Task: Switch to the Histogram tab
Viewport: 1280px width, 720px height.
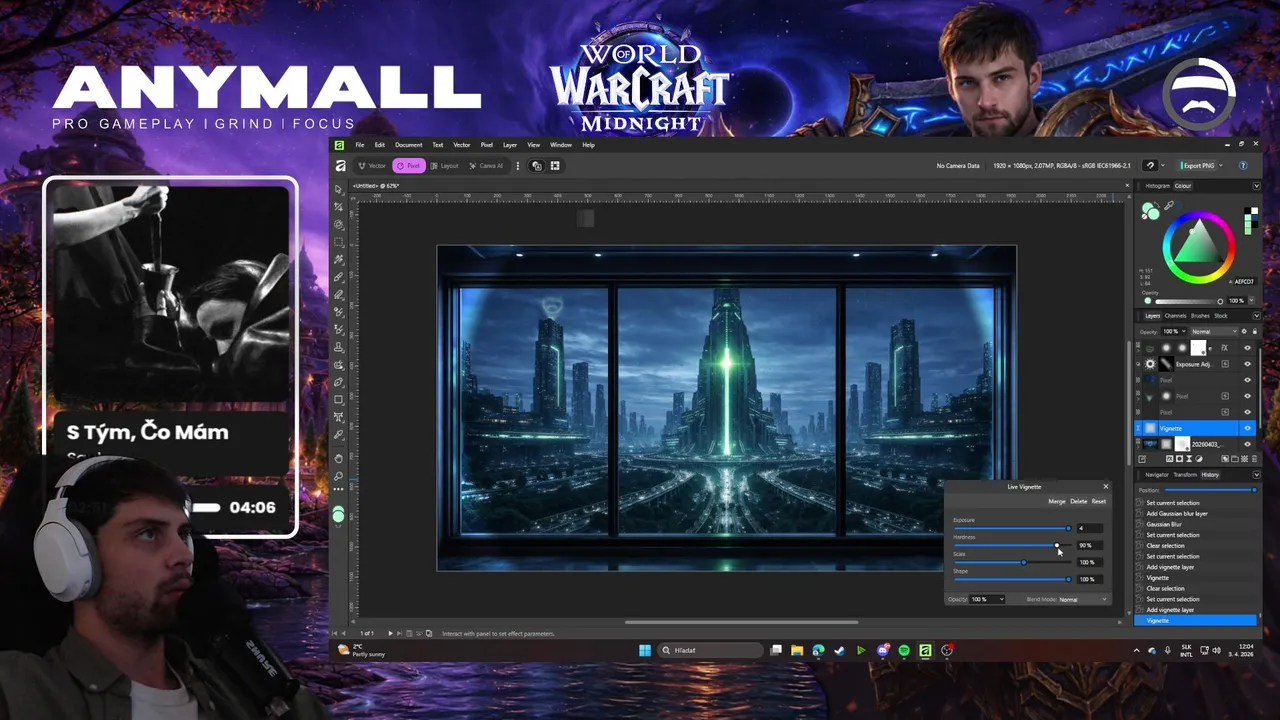Action: (x=1158, y=186)
